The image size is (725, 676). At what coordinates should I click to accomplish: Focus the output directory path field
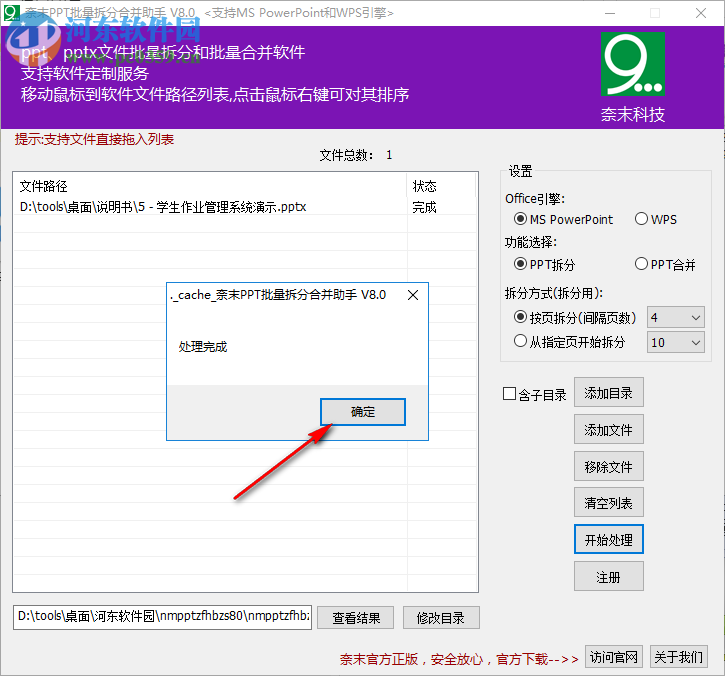click(162, 617)
